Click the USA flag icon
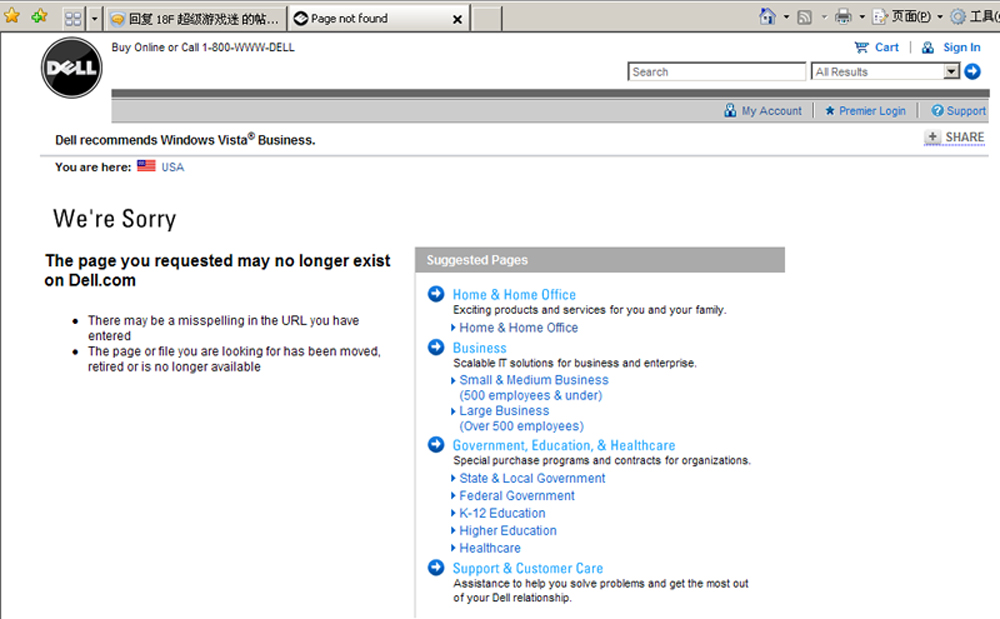 [146, 166]
